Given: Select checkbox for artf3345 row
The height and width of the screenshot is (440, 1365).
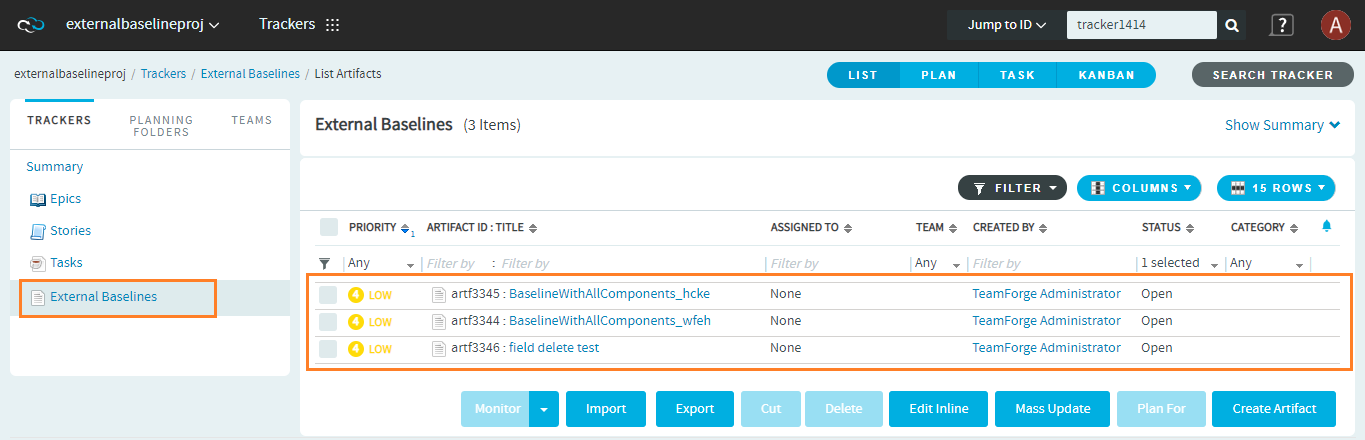Looking at the screenshot, I should pyautogui.click(x=328, y=294).
